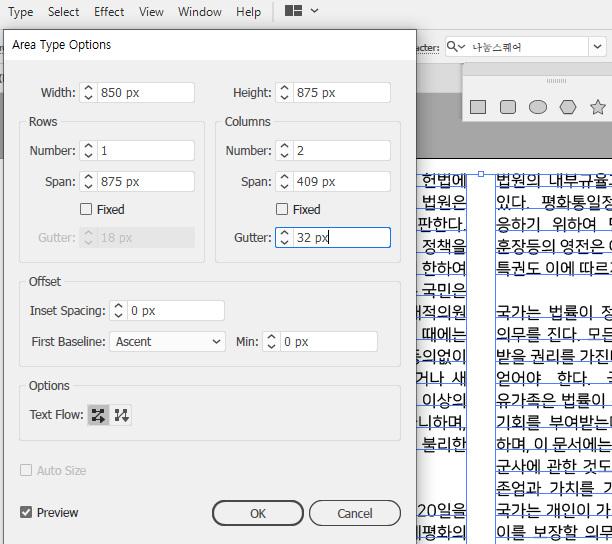Toggle Fixed checkbox under Rows
Viewport: 612px width, 544px height.
pyautogui.click(x=86, y=210)
